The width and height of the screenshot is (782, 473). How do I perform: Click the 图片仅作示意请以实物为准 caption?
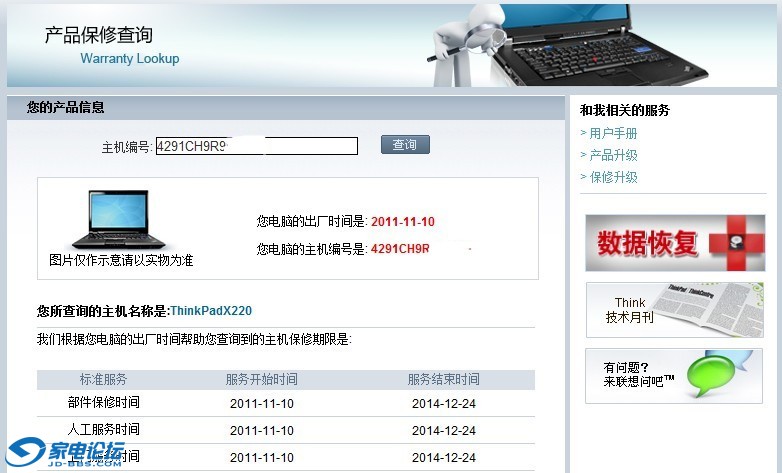tap(121, 260)
